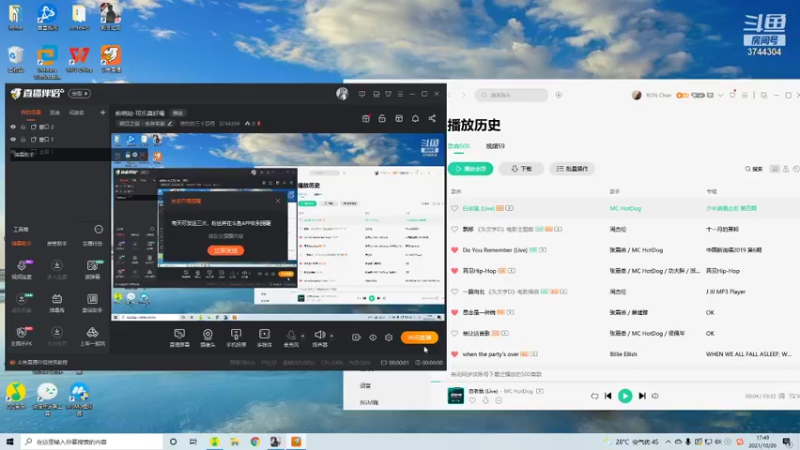
Task: Skip to the next track
Action: point(642,396)
